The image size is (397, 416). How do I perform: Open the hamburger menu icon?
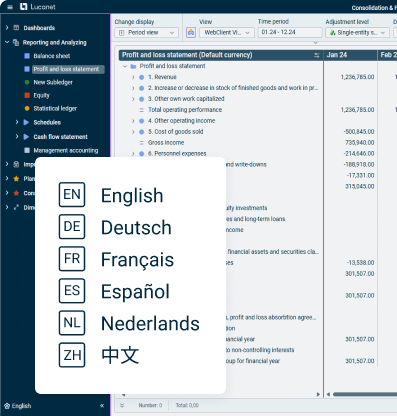click(x=10, y=7)
